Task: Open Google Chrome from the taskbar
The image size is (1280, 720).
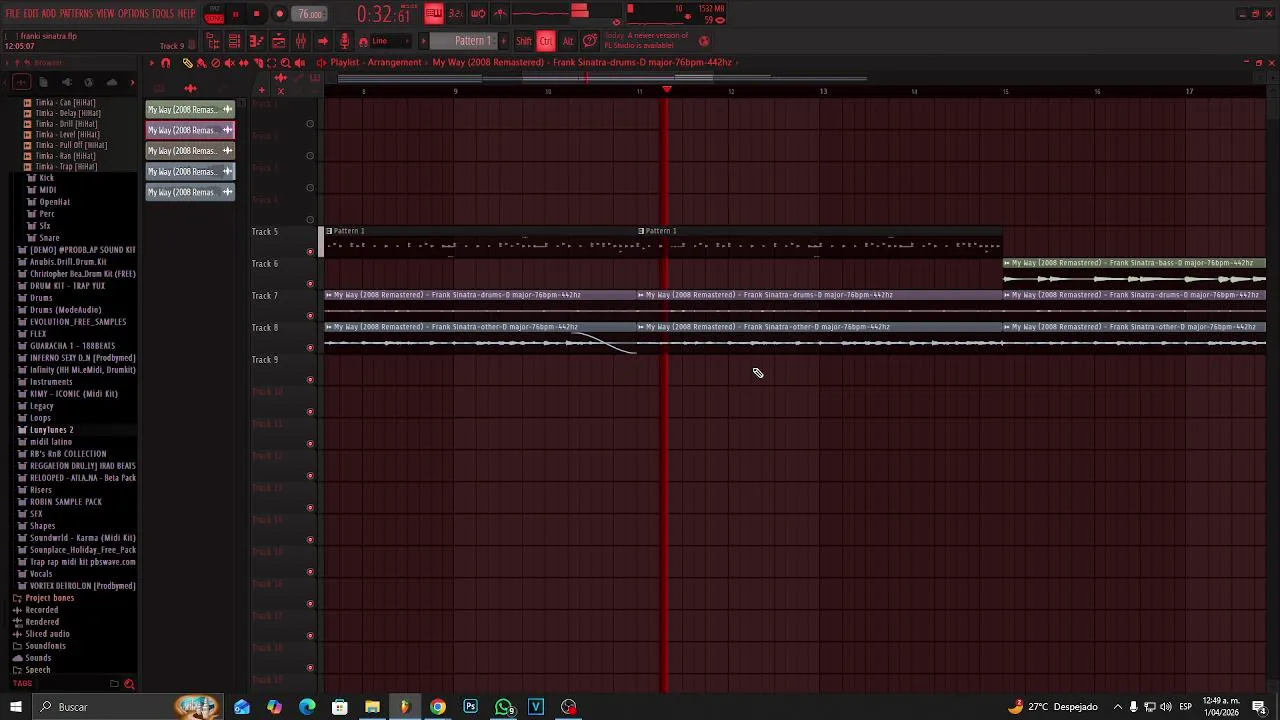Action: [438, 707]
